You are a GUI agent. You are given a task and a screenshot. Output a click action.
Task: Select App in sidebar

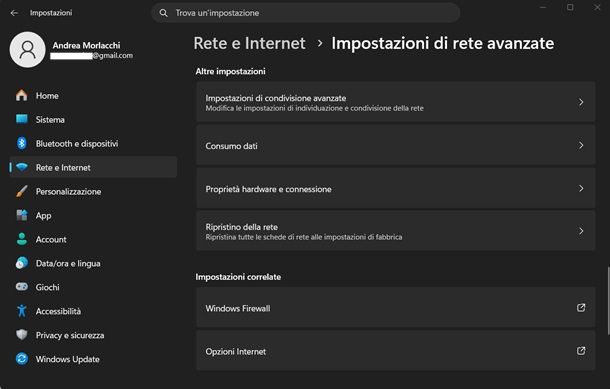93,216
